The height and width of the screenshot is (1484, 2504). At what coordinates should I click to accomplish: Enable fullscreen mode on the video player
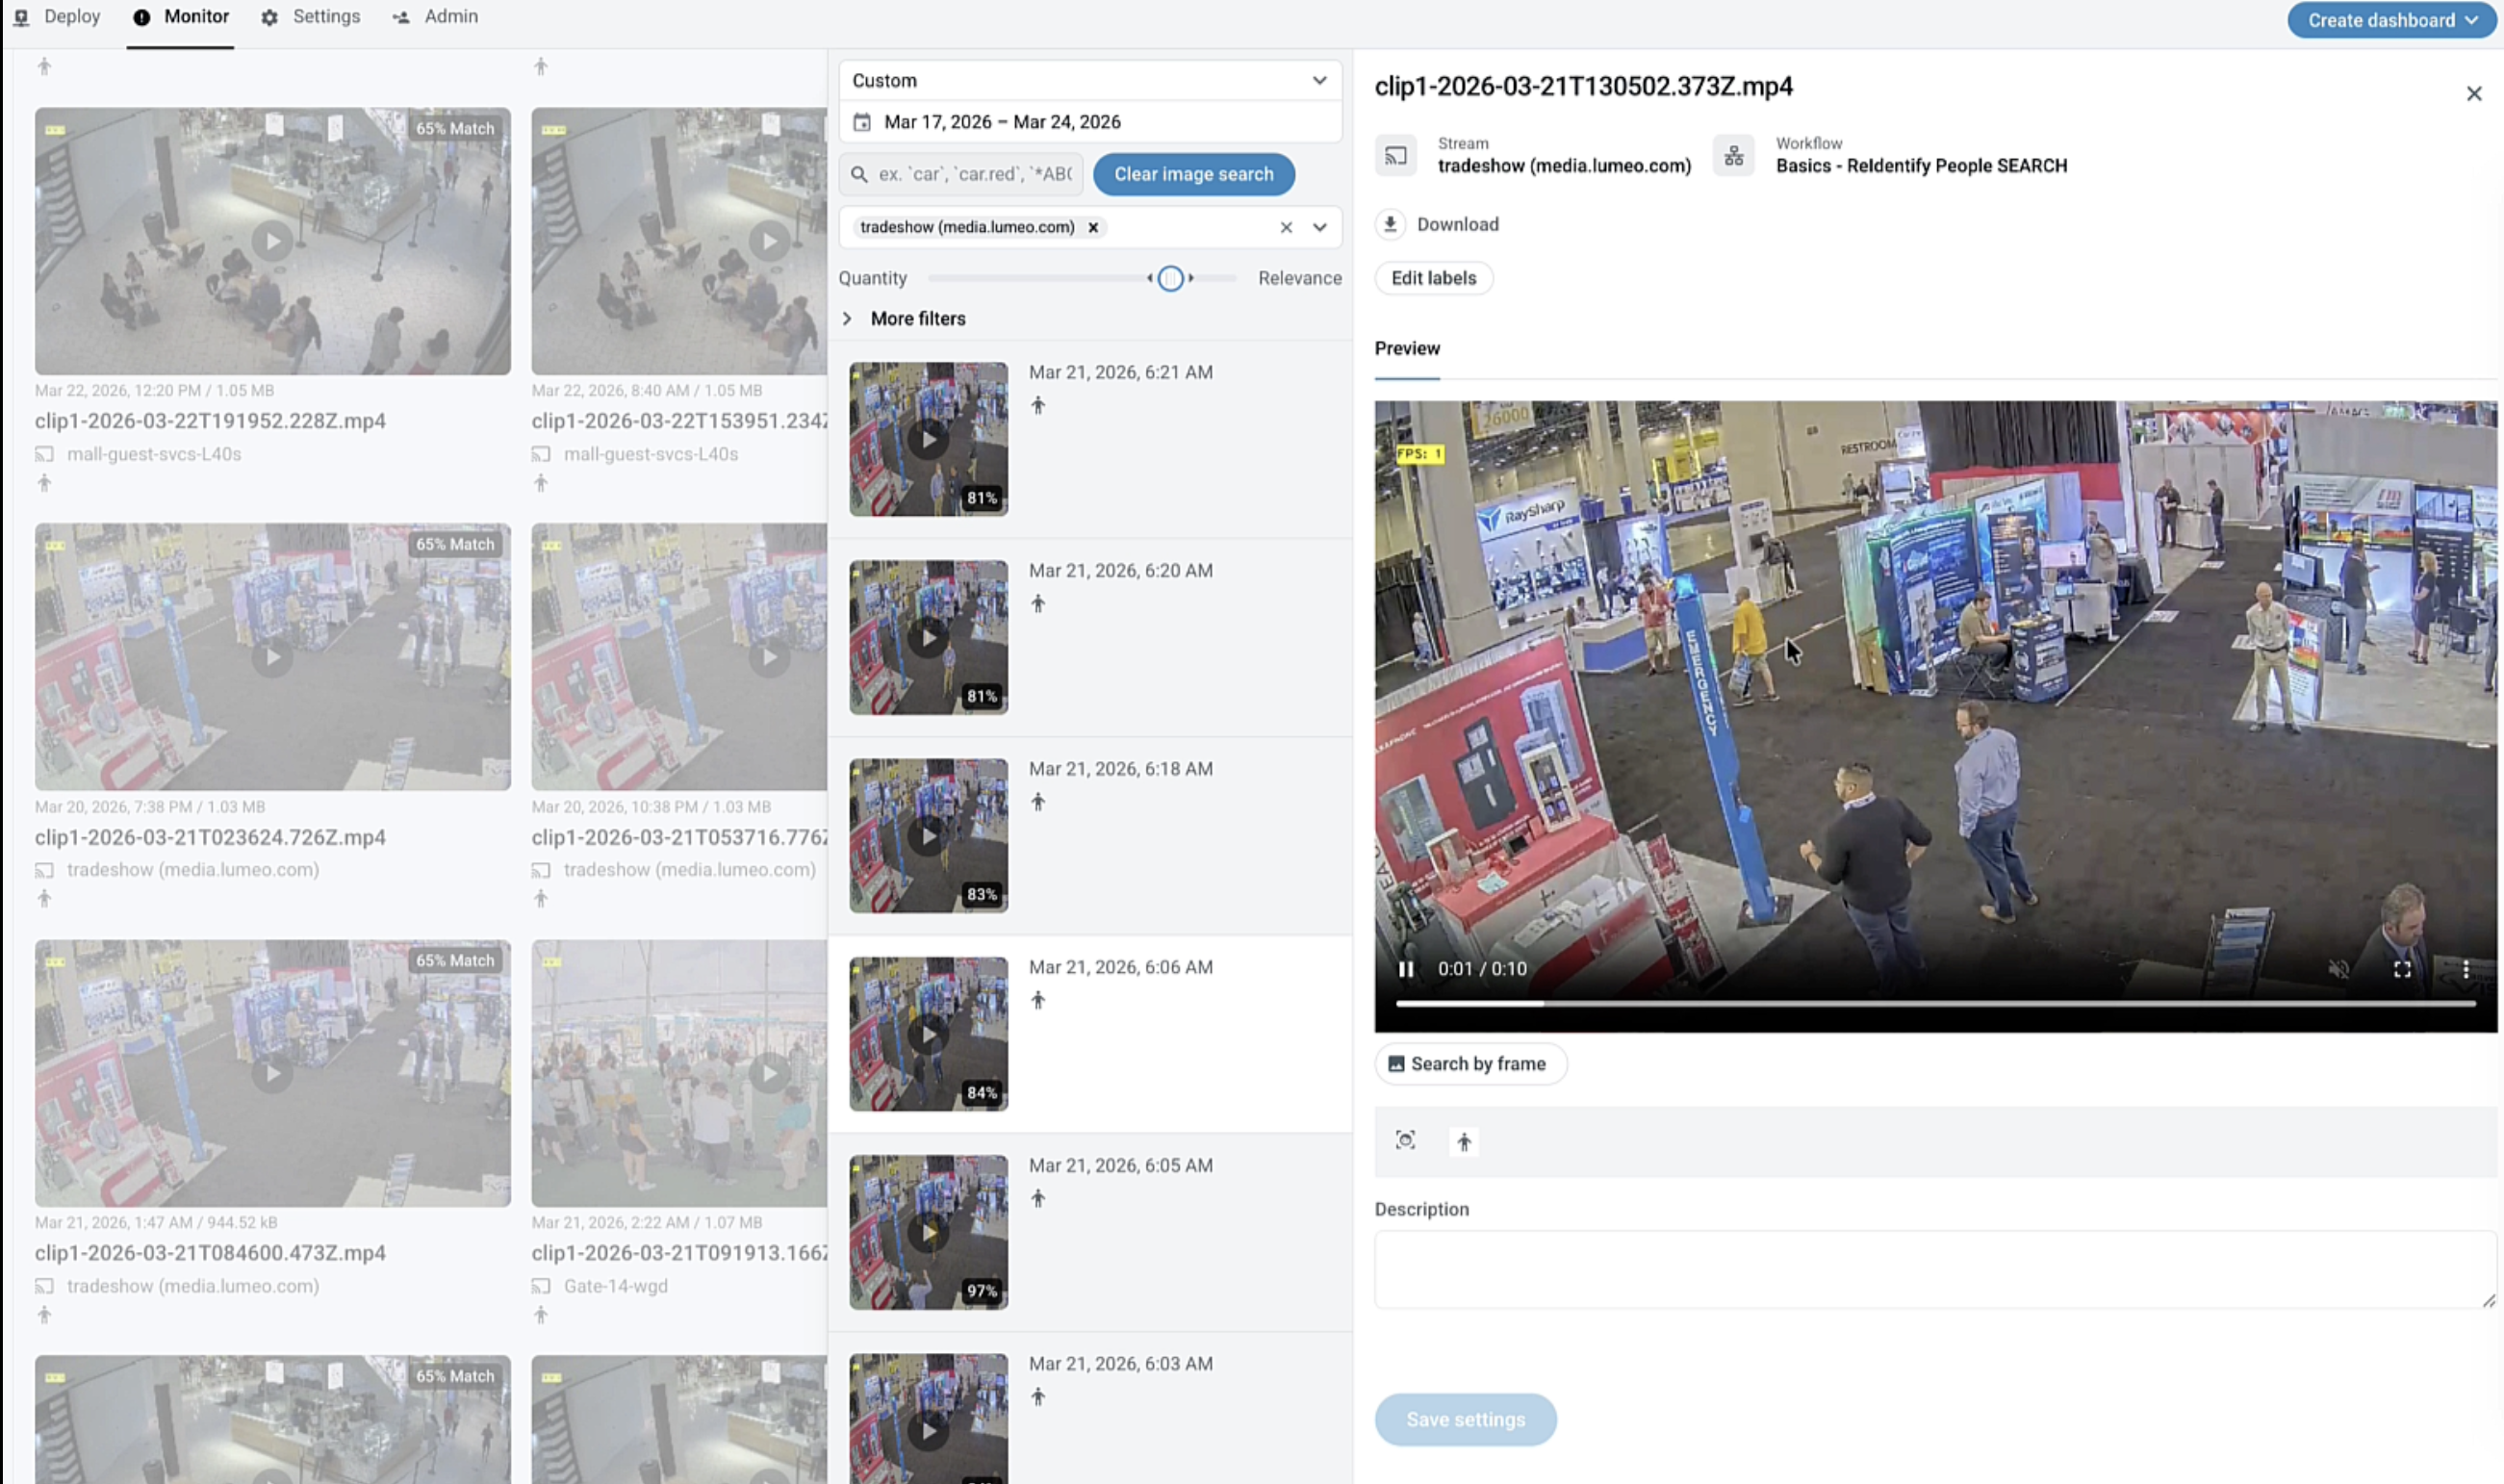(x=2400, y=968)
